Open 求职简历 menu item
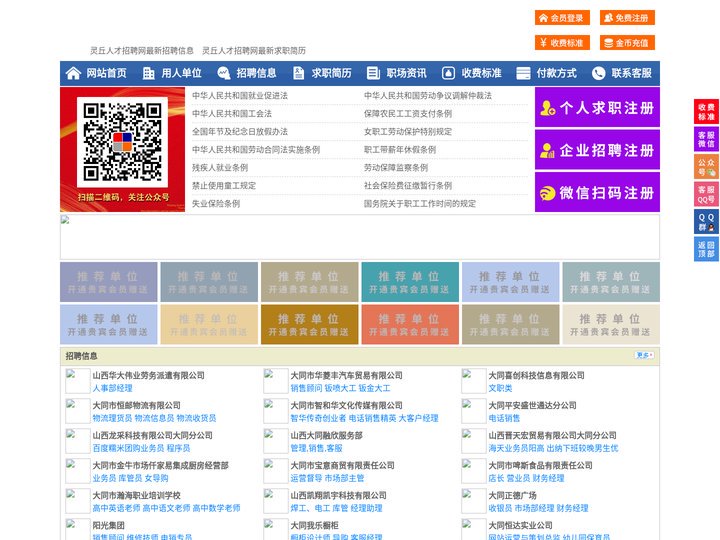Screen dimensions: 720x540 332,73
